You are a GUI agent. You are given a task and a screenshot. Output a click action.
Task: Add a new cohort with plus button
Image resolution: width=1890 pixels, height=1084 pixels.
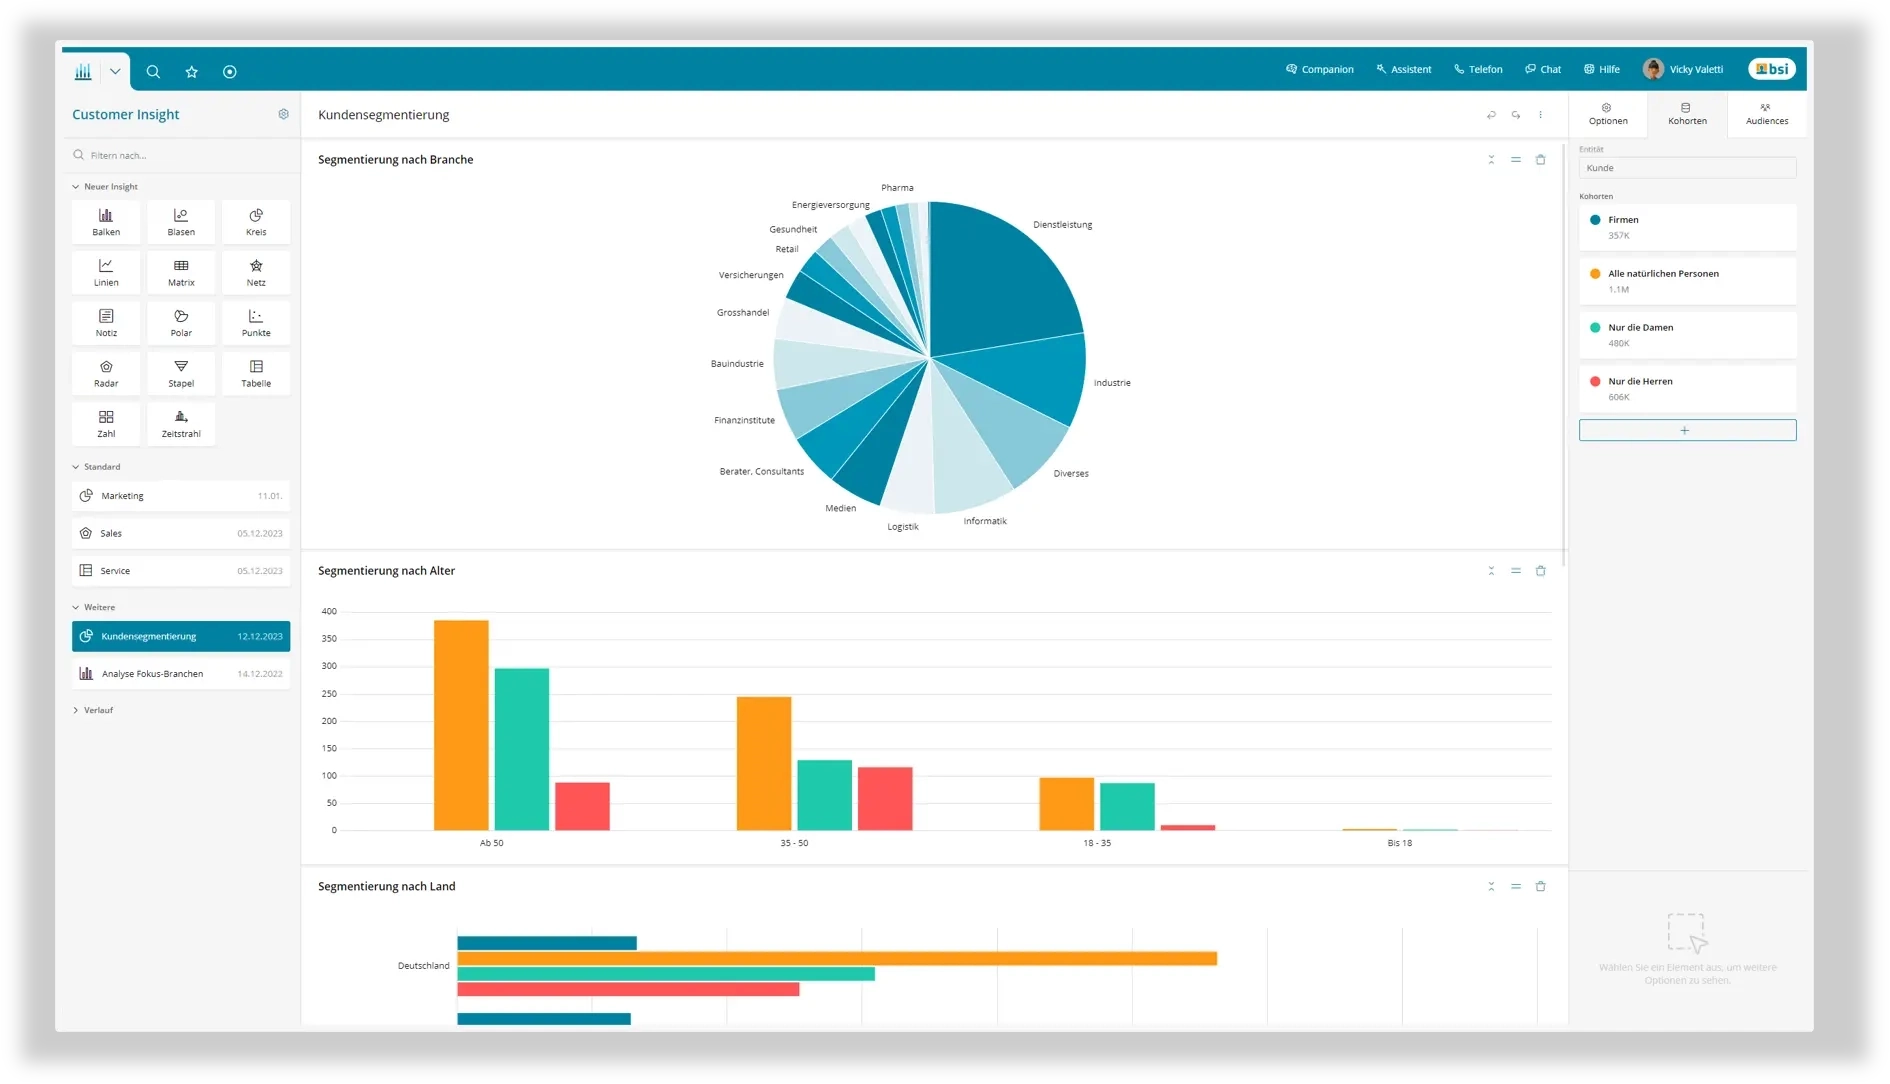pyautogui.click(x=1687, y=431)
